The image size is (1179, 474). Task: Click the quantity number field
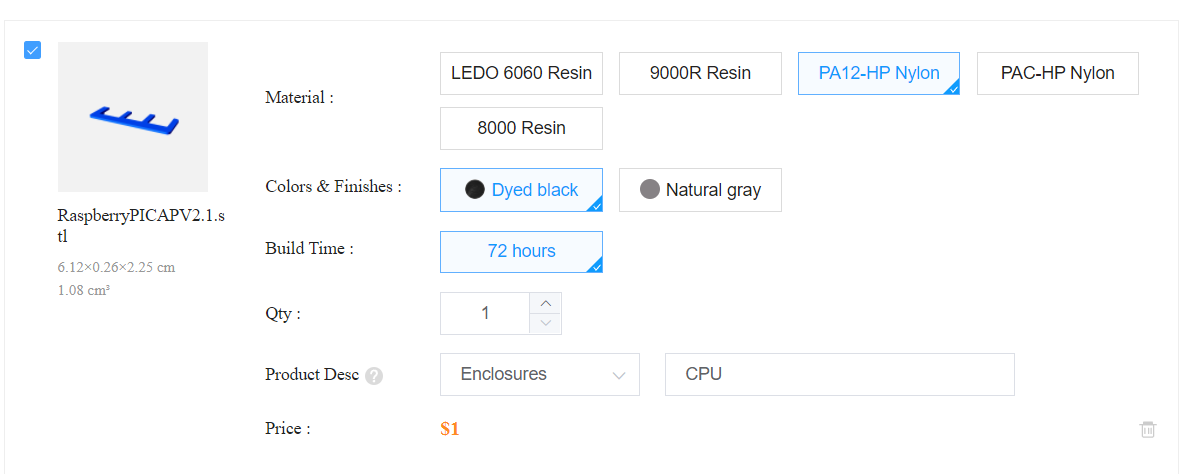(486, 314)
